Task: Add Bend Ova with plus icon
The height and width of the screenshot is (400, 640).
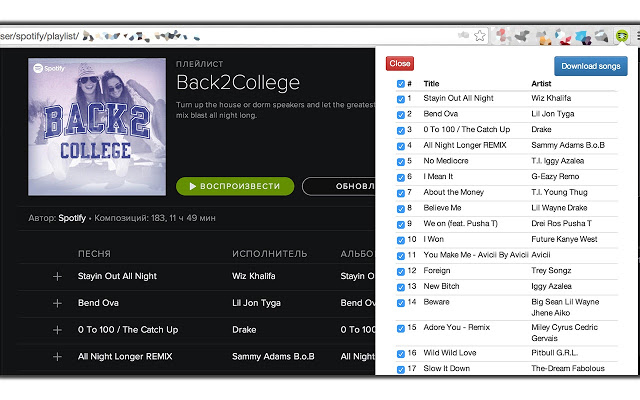Action: coord(57,303)
